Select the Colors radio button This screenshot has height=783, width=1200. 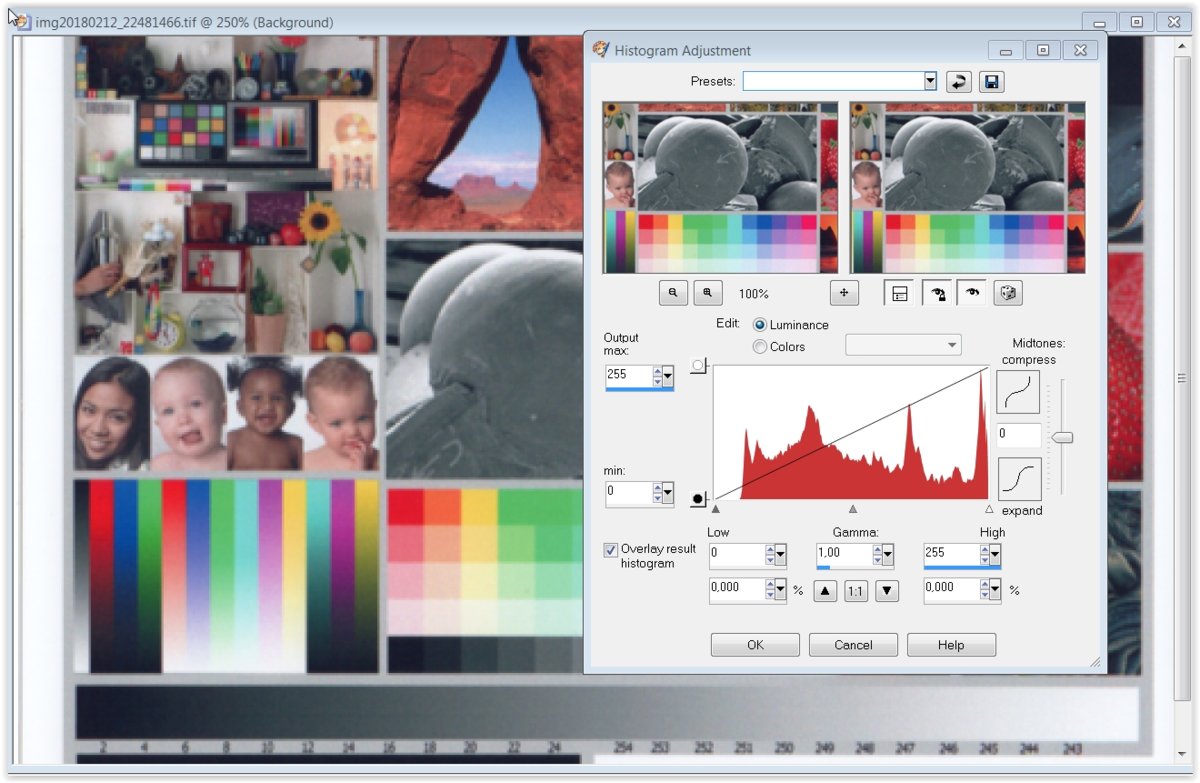(760, 347)
